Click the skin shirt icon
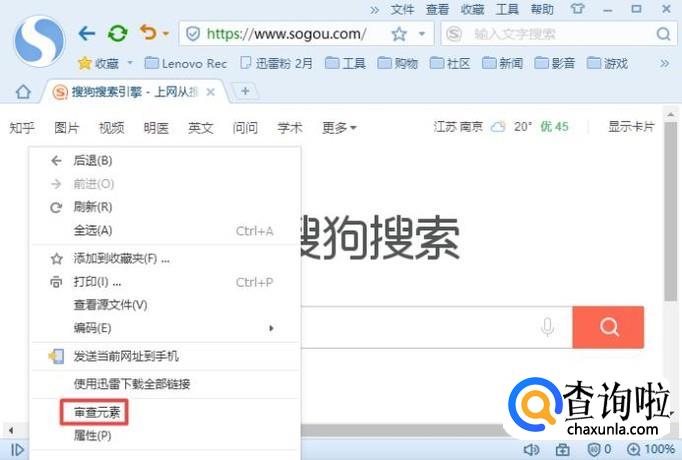The width and height of the screenshot is (682, 460). [577, 9]
